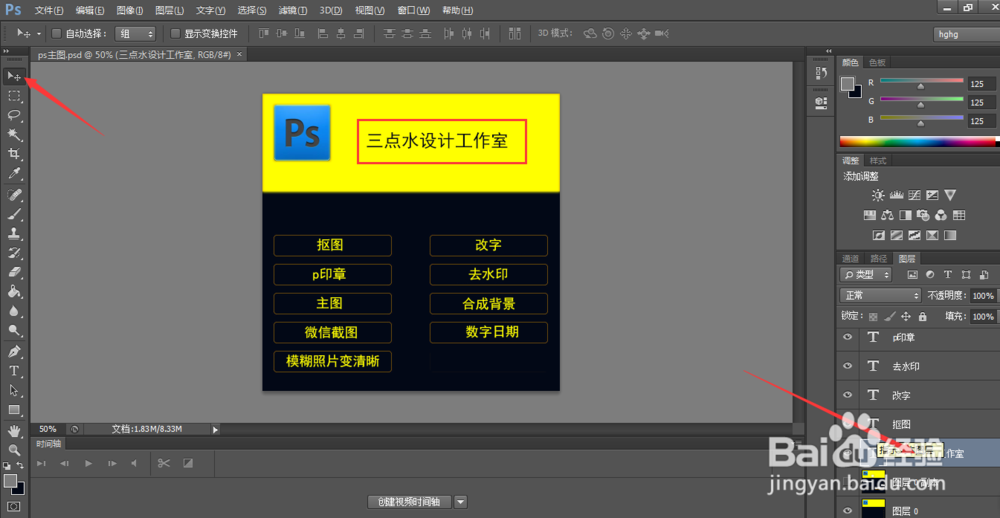Open the 滤镜(T) menu
This screenshot has width=1000, height=518.
[x=292, y=11]
